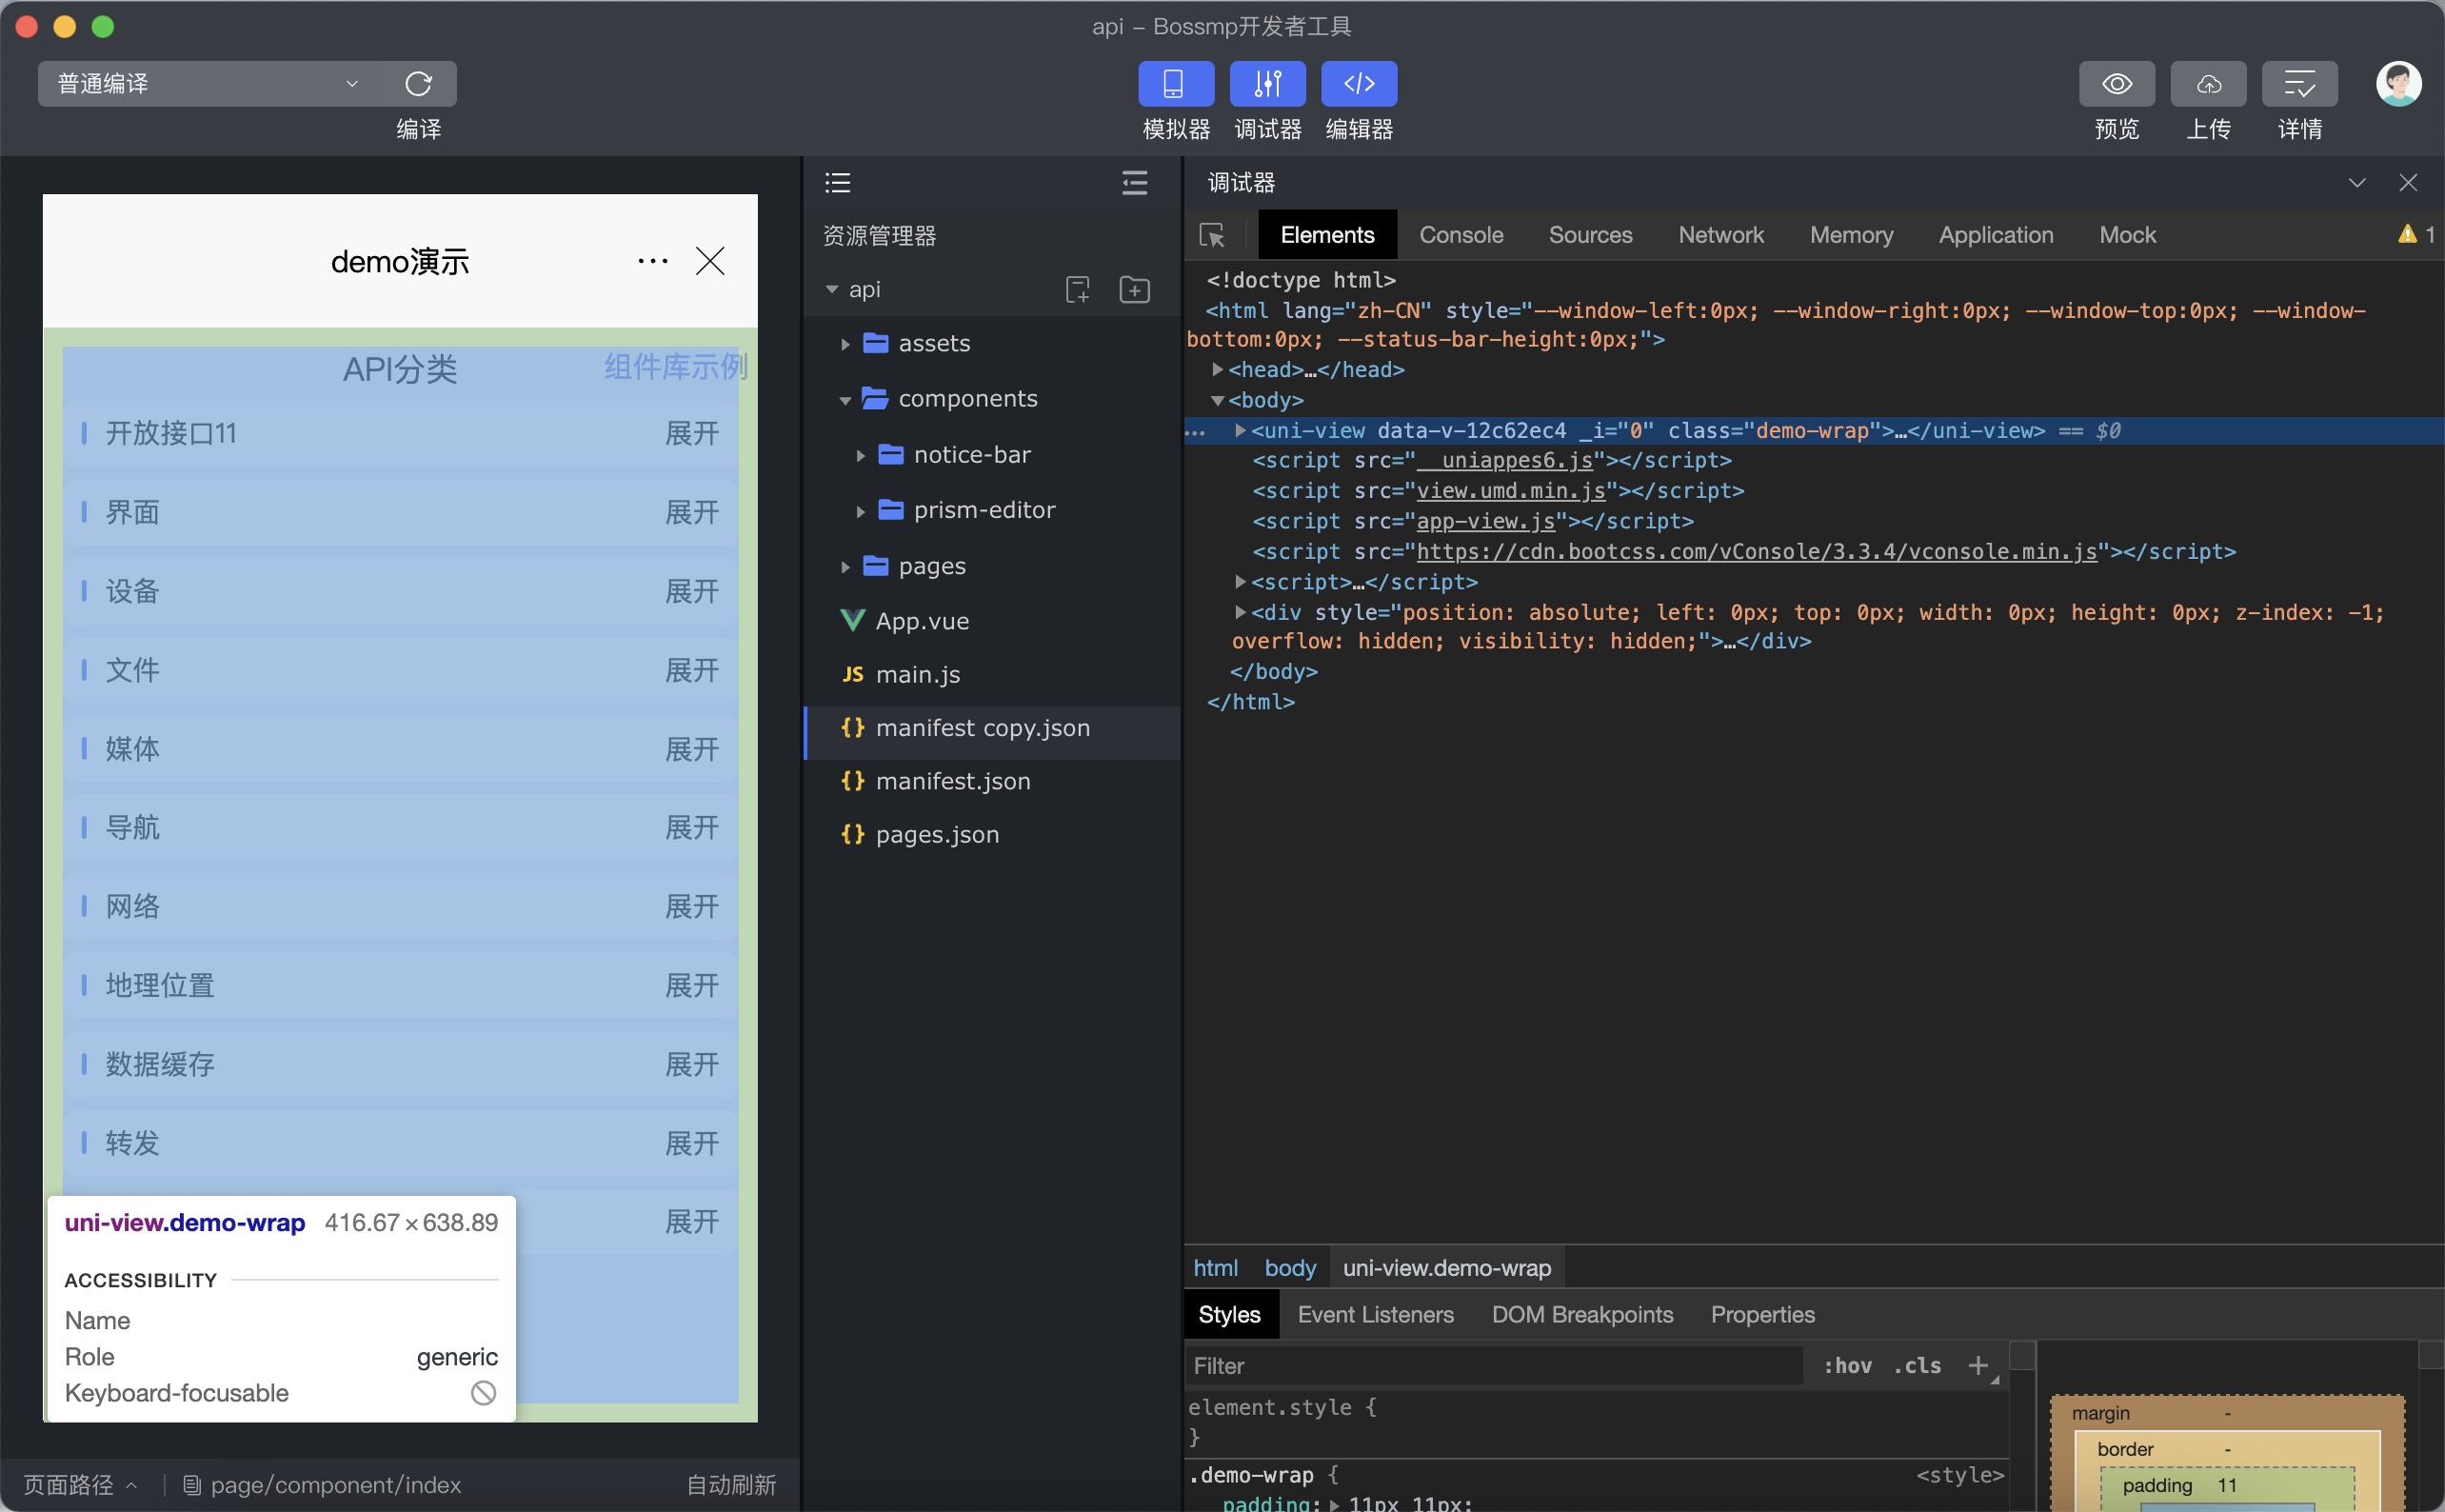Viewport: 2445px width, 1512px height.
Task: Click the compile refresh icon
Action: tap(418, 83)
